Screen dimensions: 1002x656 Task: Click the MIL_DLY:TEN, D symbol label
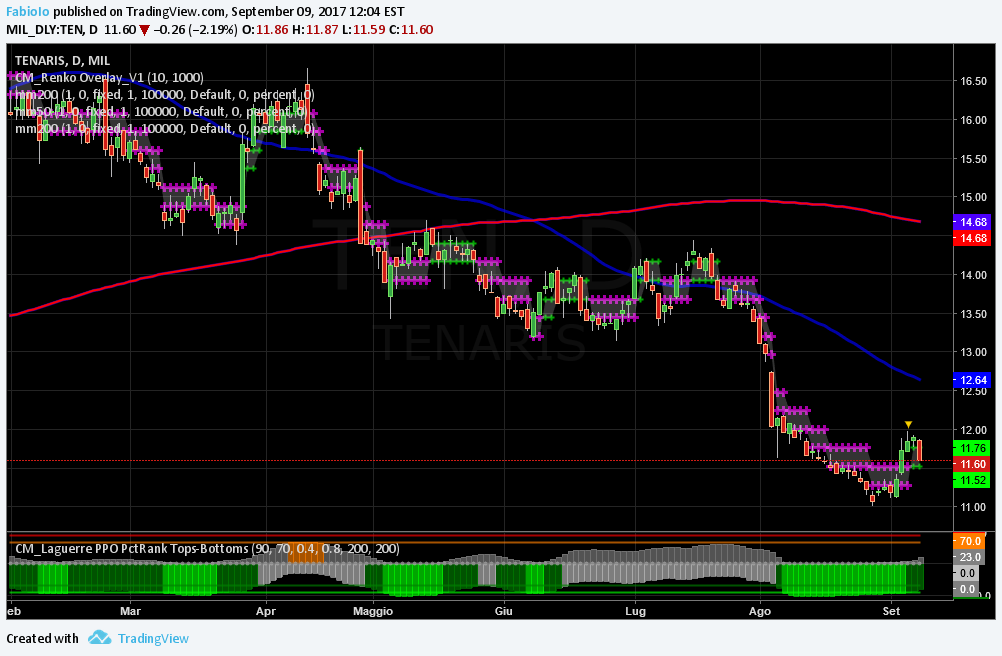52,30
